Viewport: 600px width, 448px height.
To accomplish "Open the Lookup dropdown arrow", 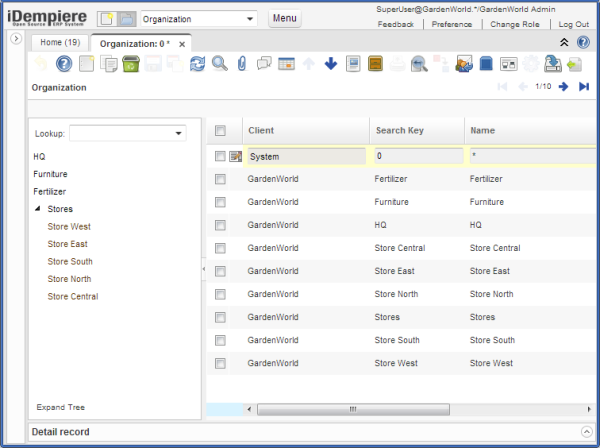I will point(178,134).
